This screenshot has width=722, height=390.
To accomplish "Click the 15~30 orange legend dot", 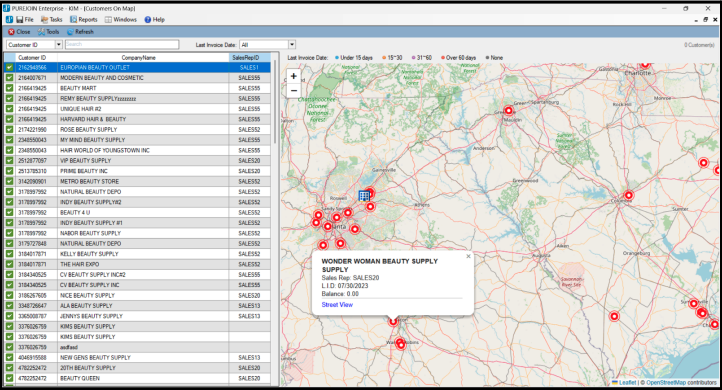I will click(x=384, y=58).
